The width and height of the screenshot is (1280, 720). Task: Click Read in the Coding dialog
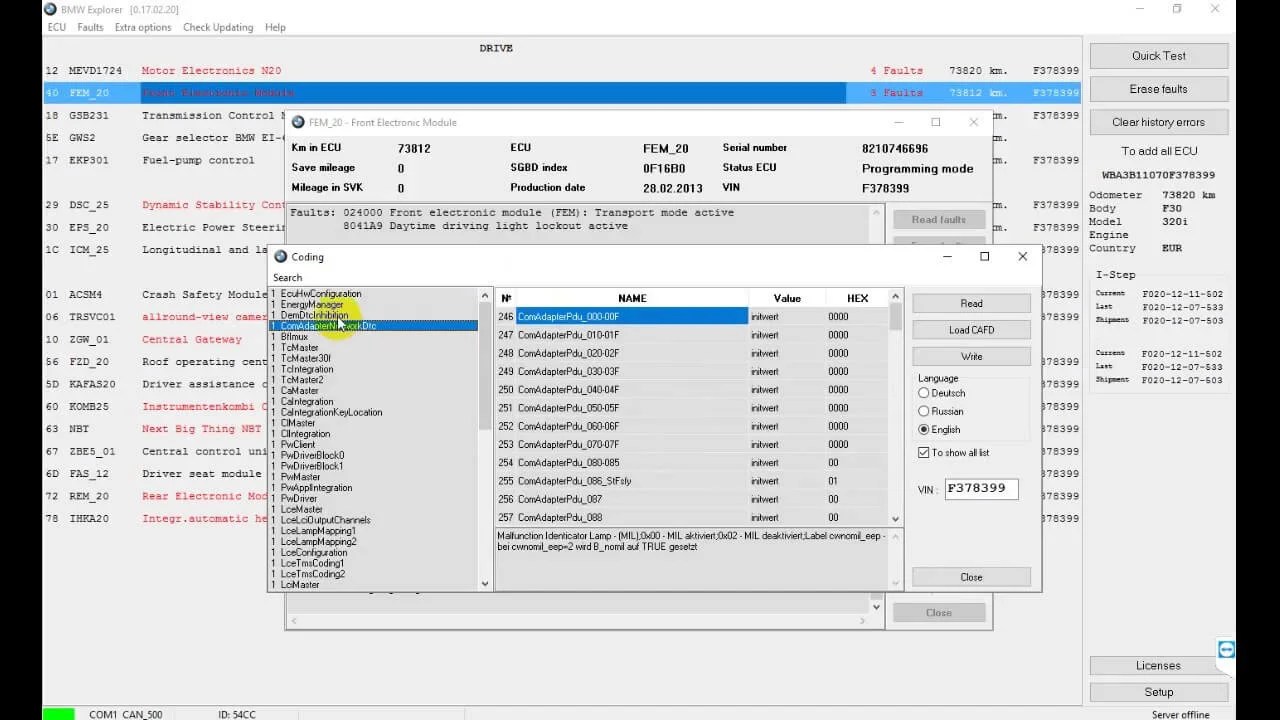point(971,303)
